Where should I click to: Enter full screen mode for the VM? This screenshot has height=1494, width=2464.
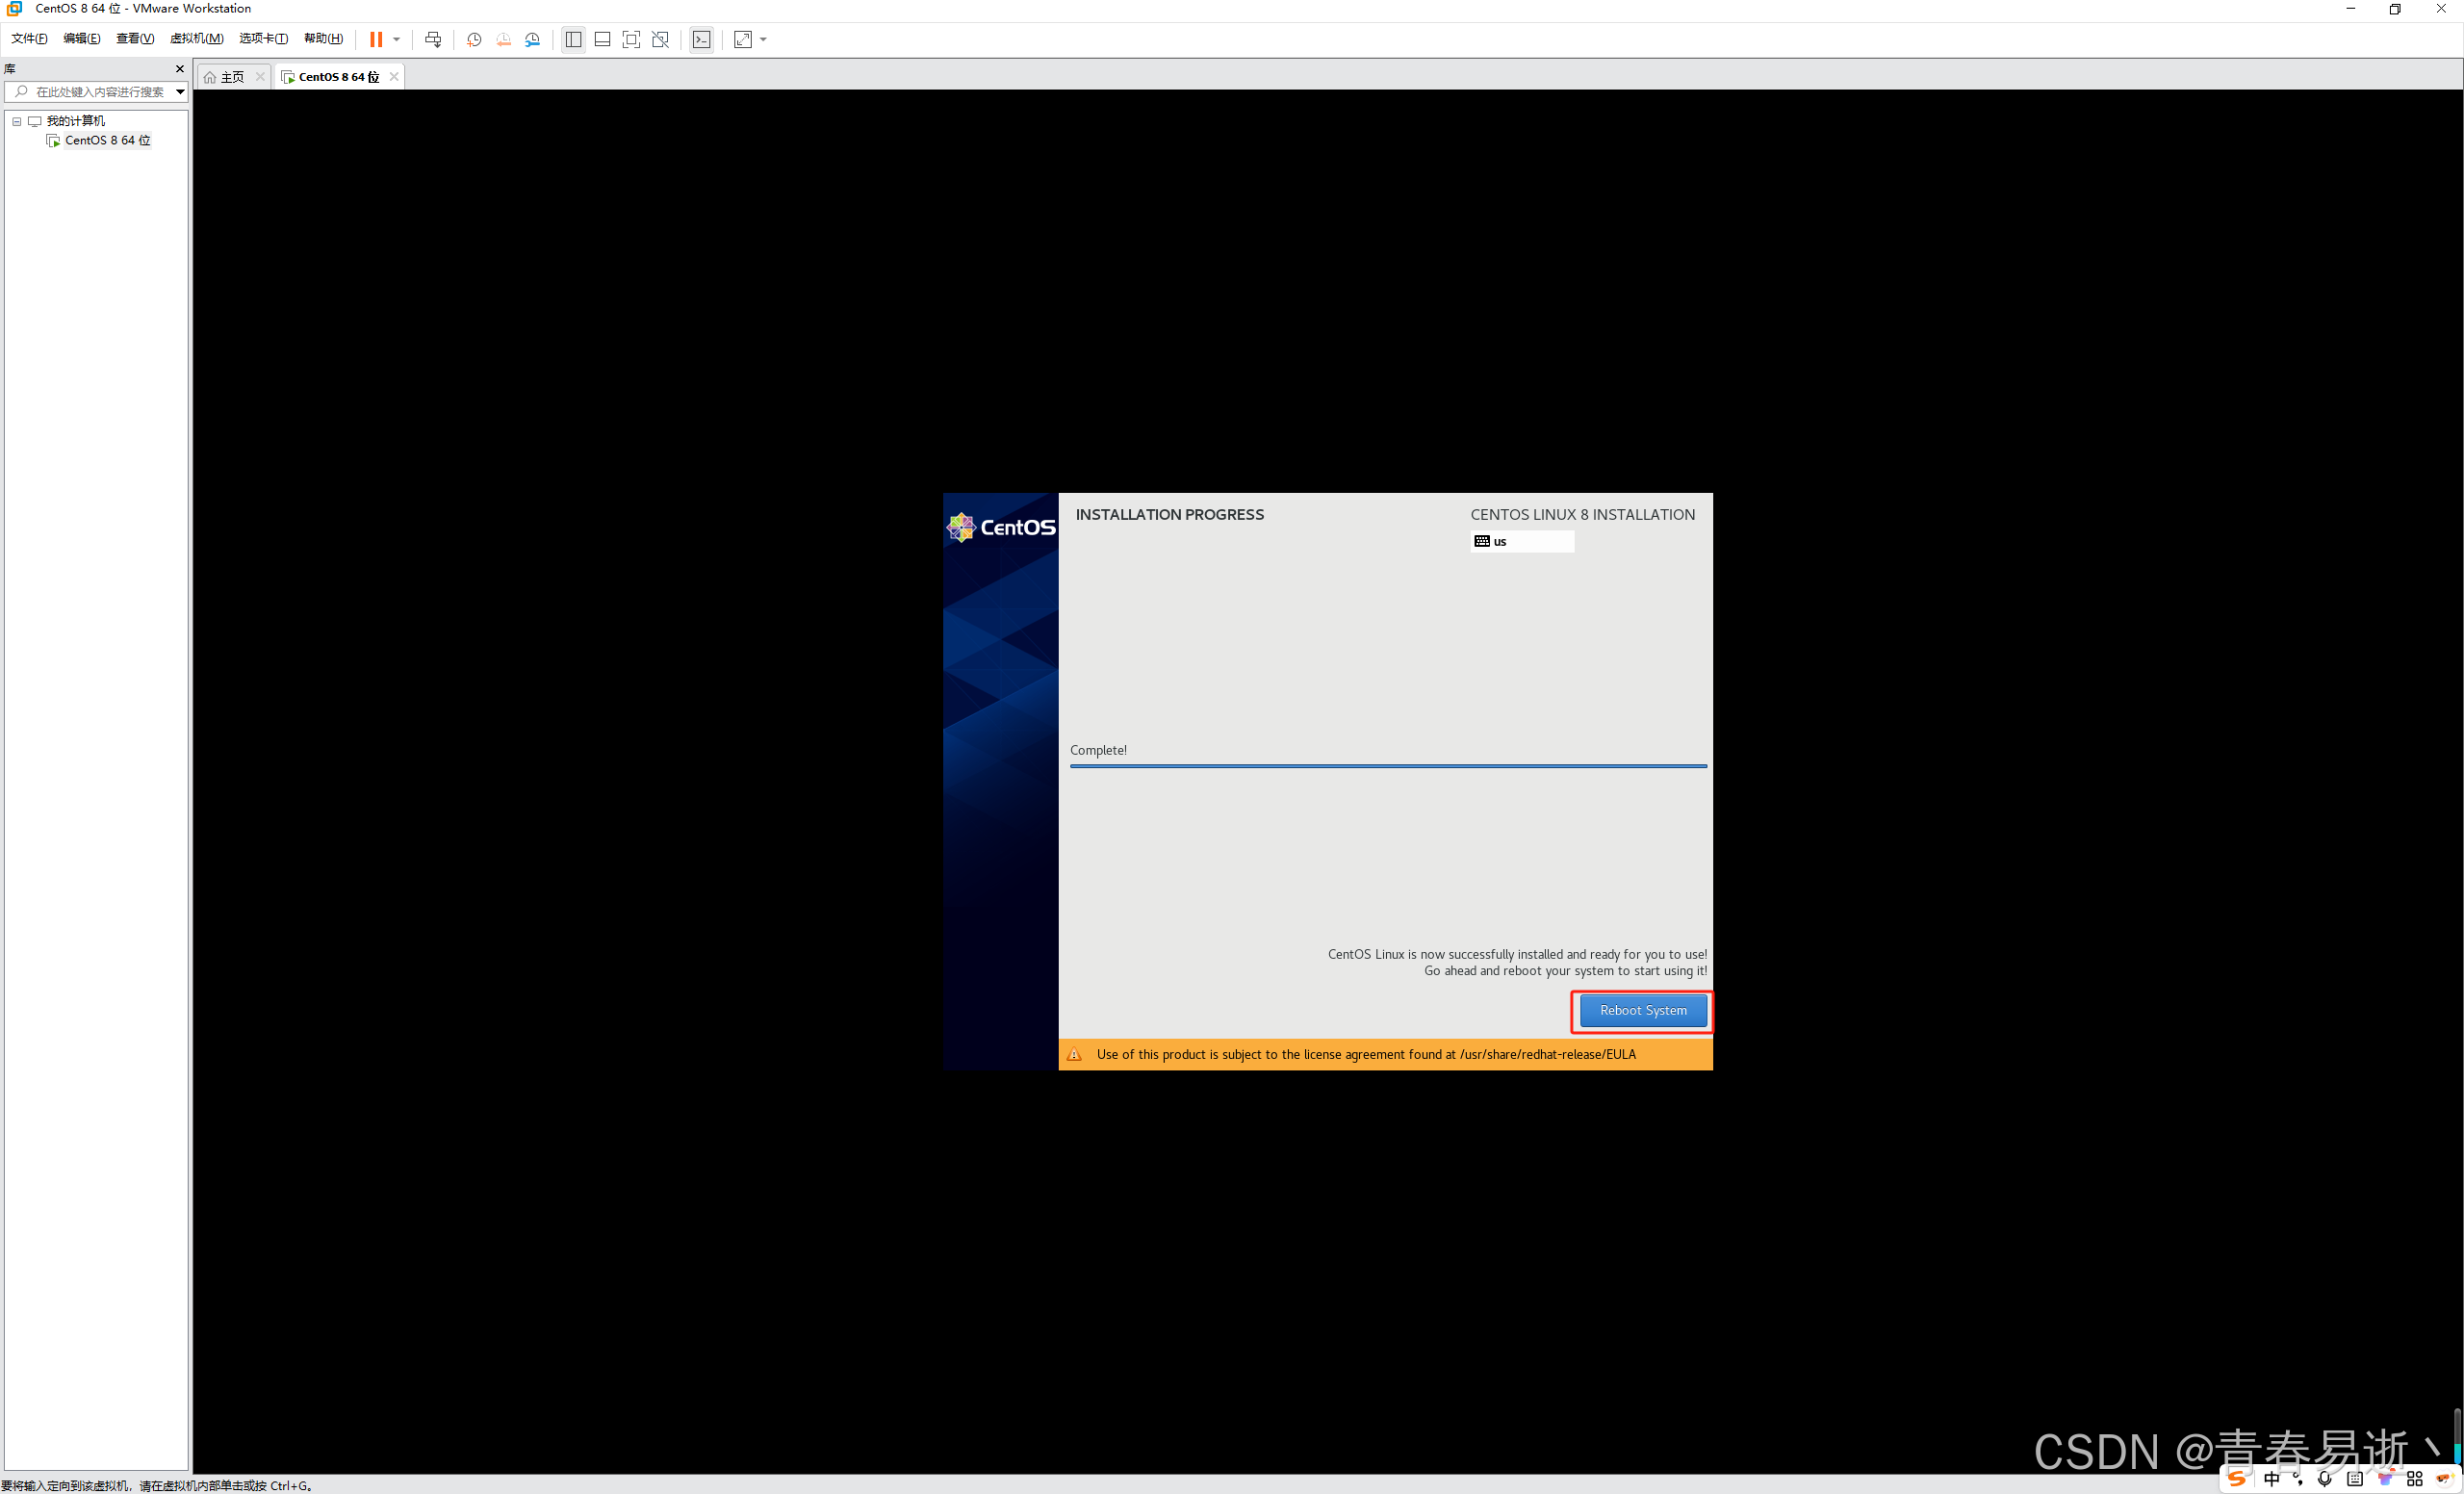(x=631, y=40)
